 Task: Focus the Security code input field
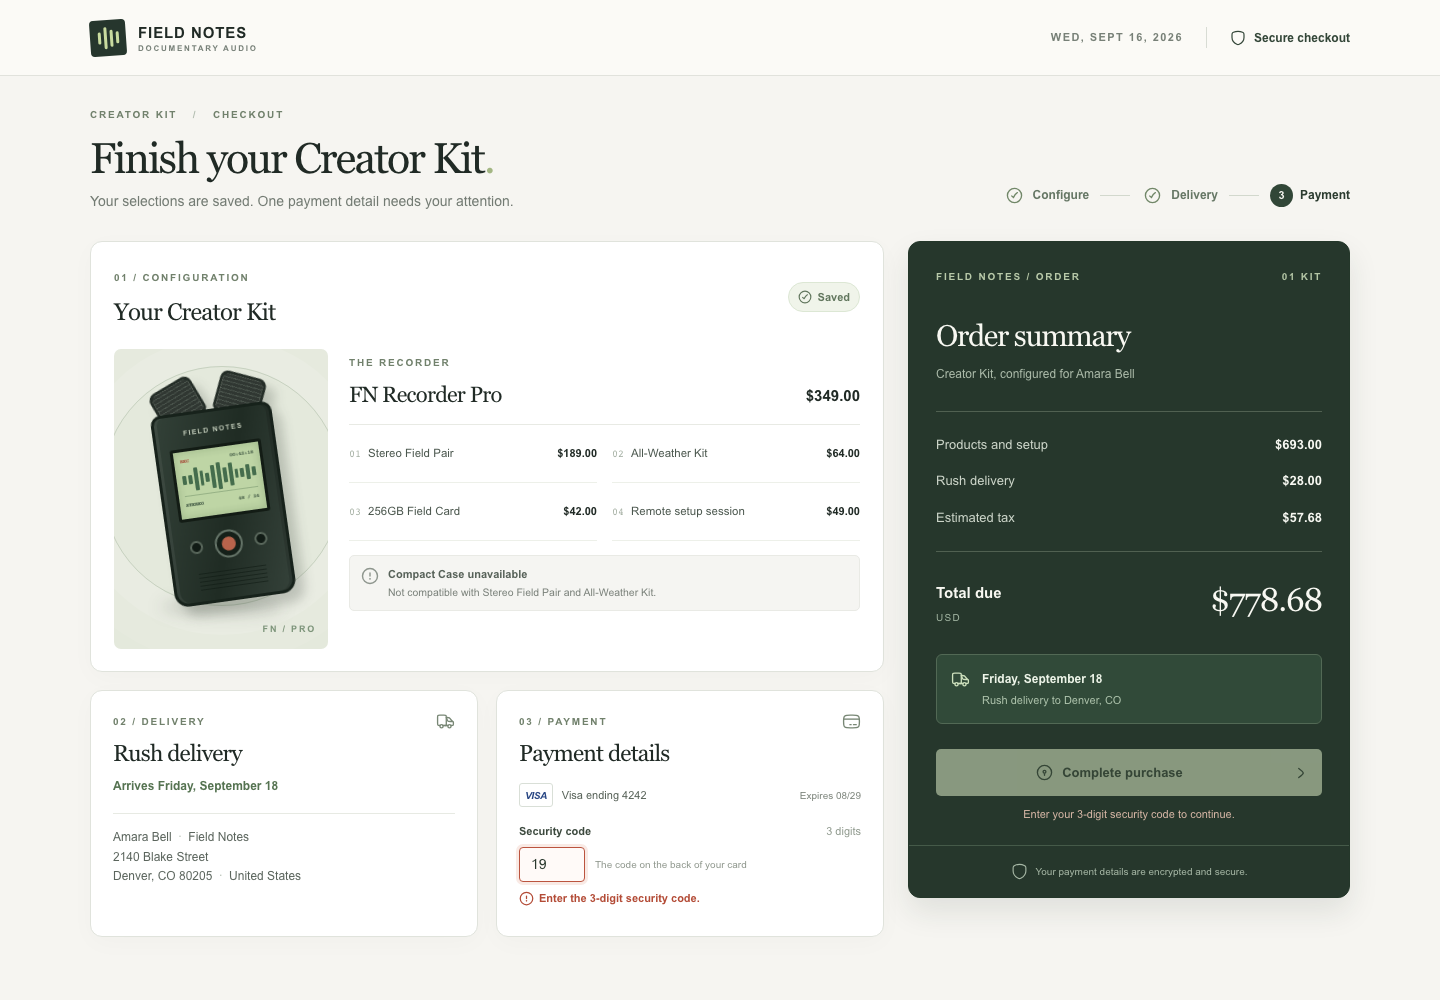pos(552,864)
